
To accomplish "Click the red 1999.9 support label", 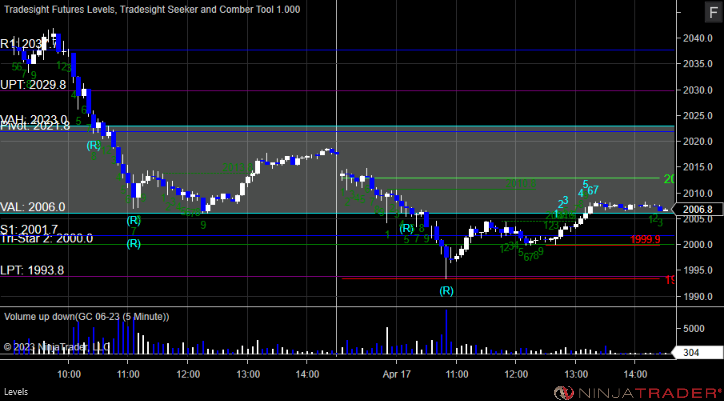I will [645, 239].
